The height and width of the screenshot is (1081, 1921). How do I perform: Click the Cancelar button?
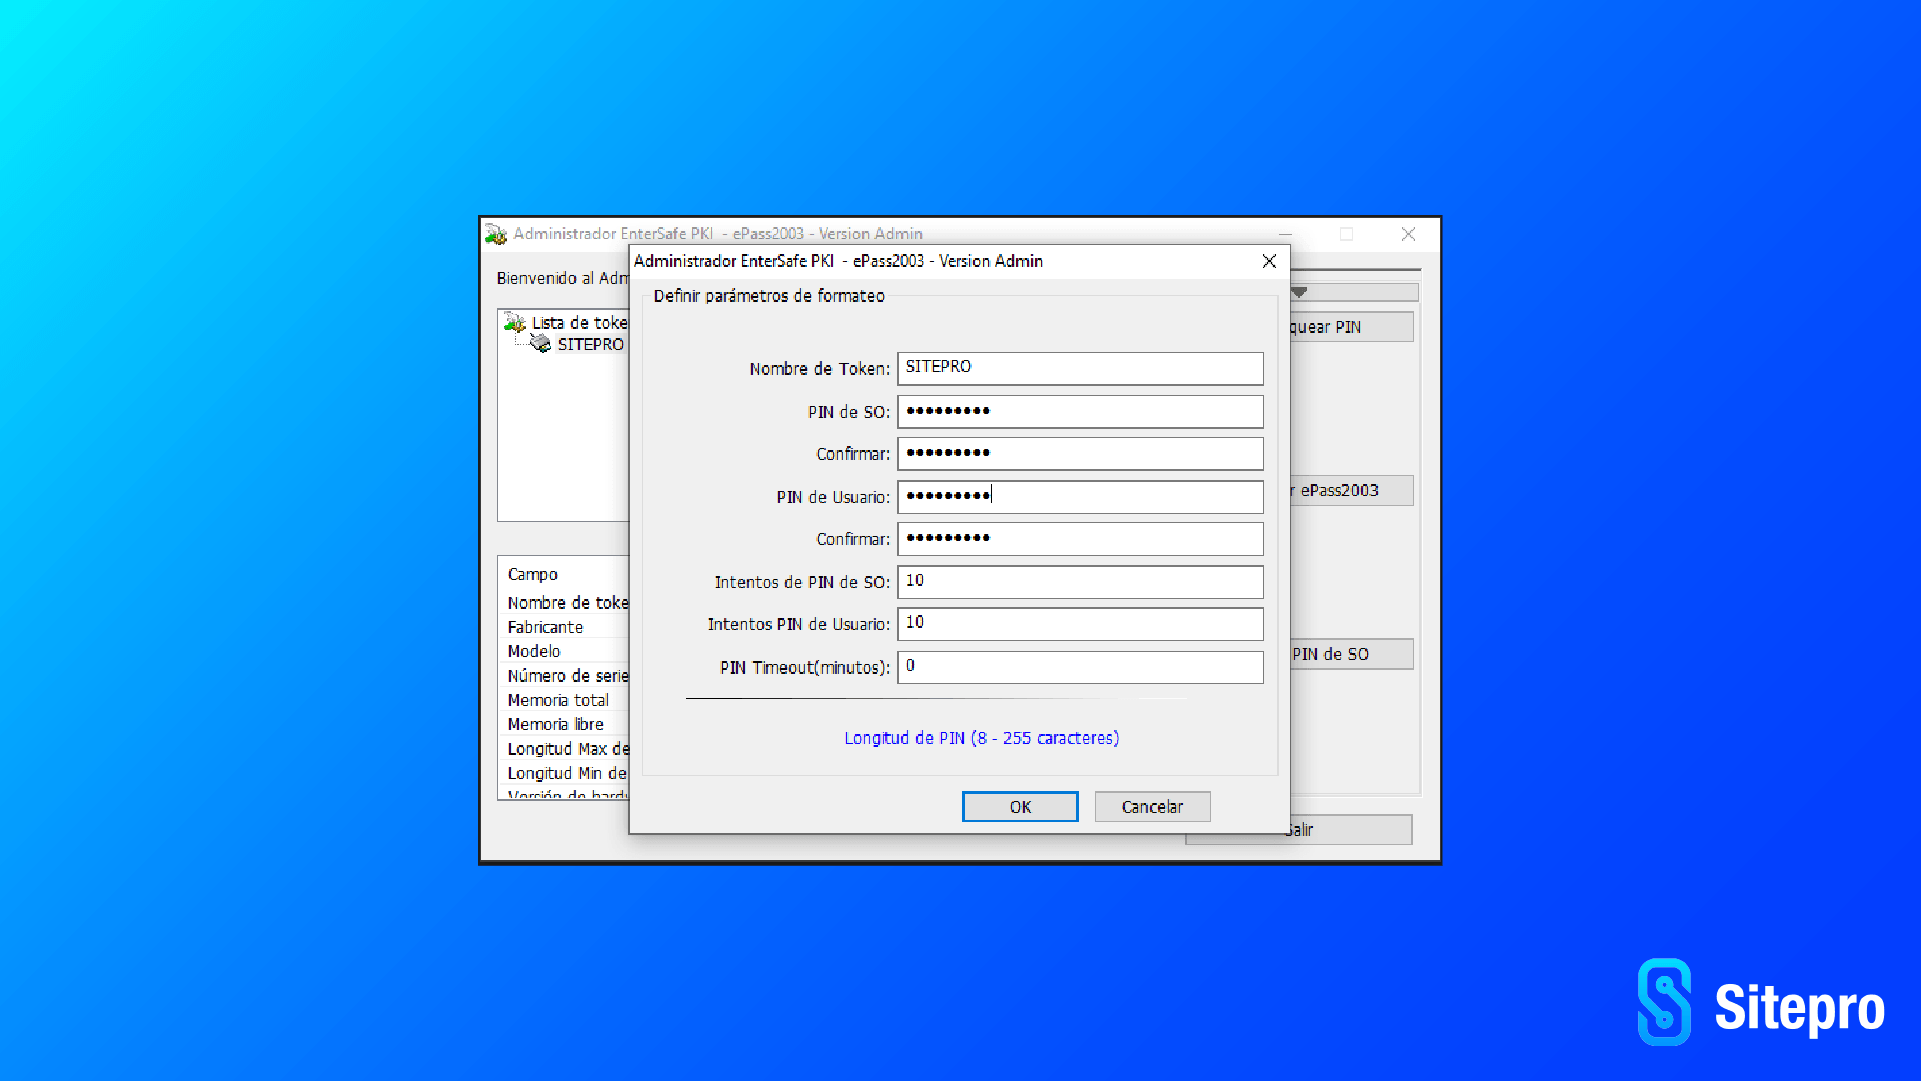click(1152, 807)
